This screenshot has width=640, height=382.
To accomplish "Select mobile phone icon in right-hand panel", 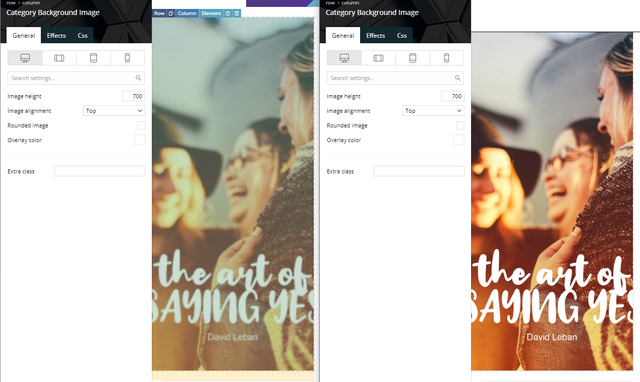I will pos(447,58).
